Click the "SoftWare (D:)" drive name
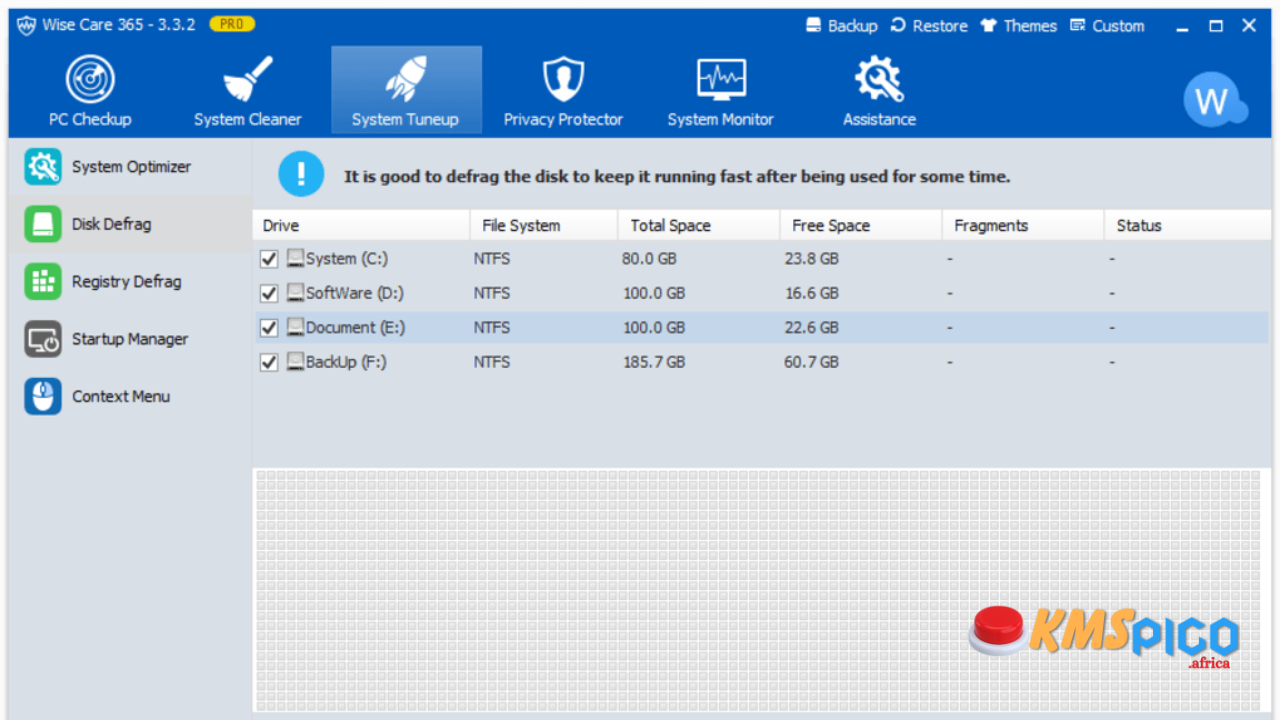 355,293
